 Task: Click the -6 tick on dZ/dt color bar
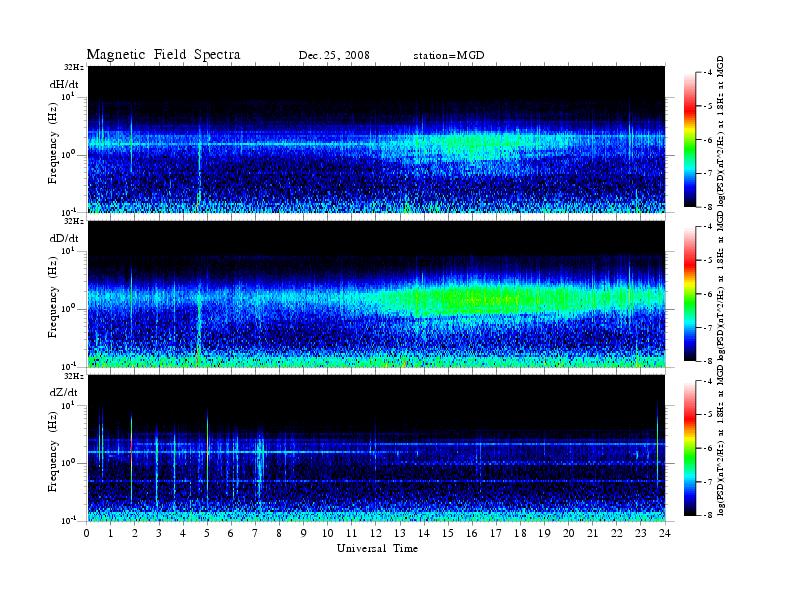tap(709, 448)
